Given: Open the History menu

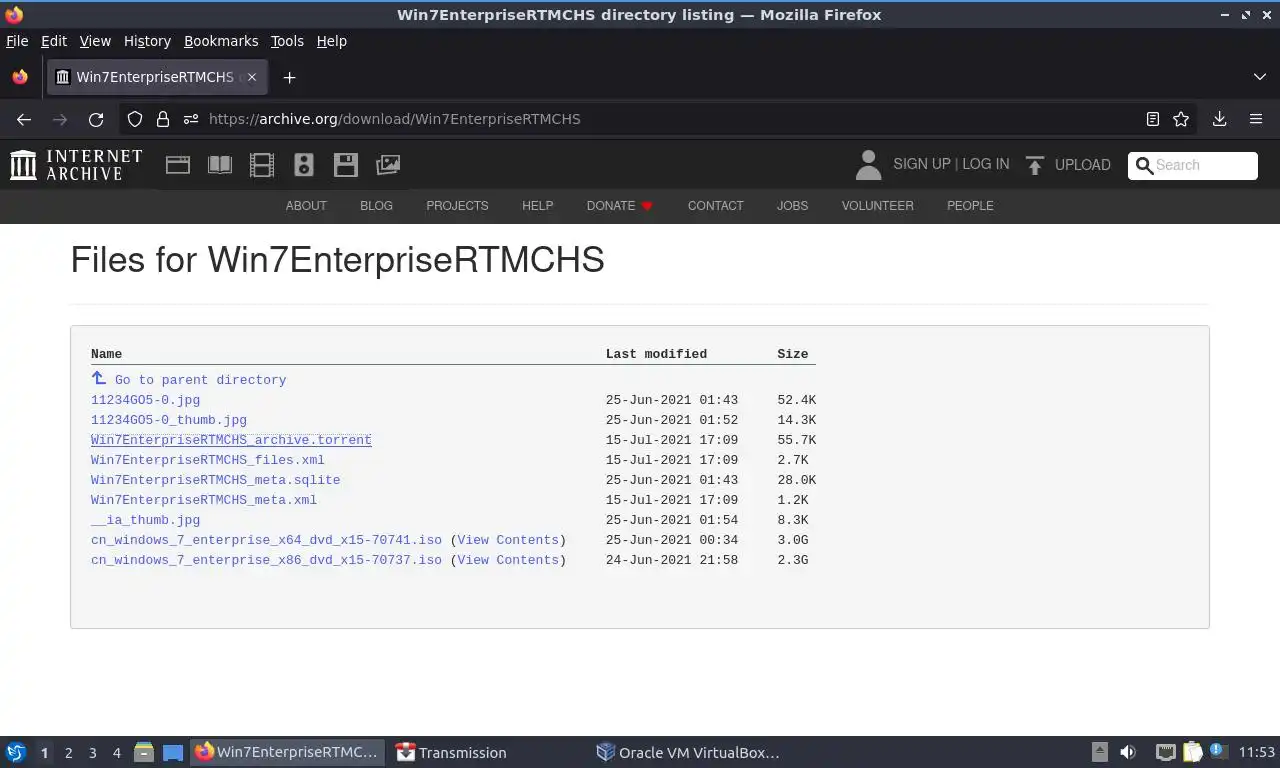Looking at the screenshot, I should click(147, 41).
